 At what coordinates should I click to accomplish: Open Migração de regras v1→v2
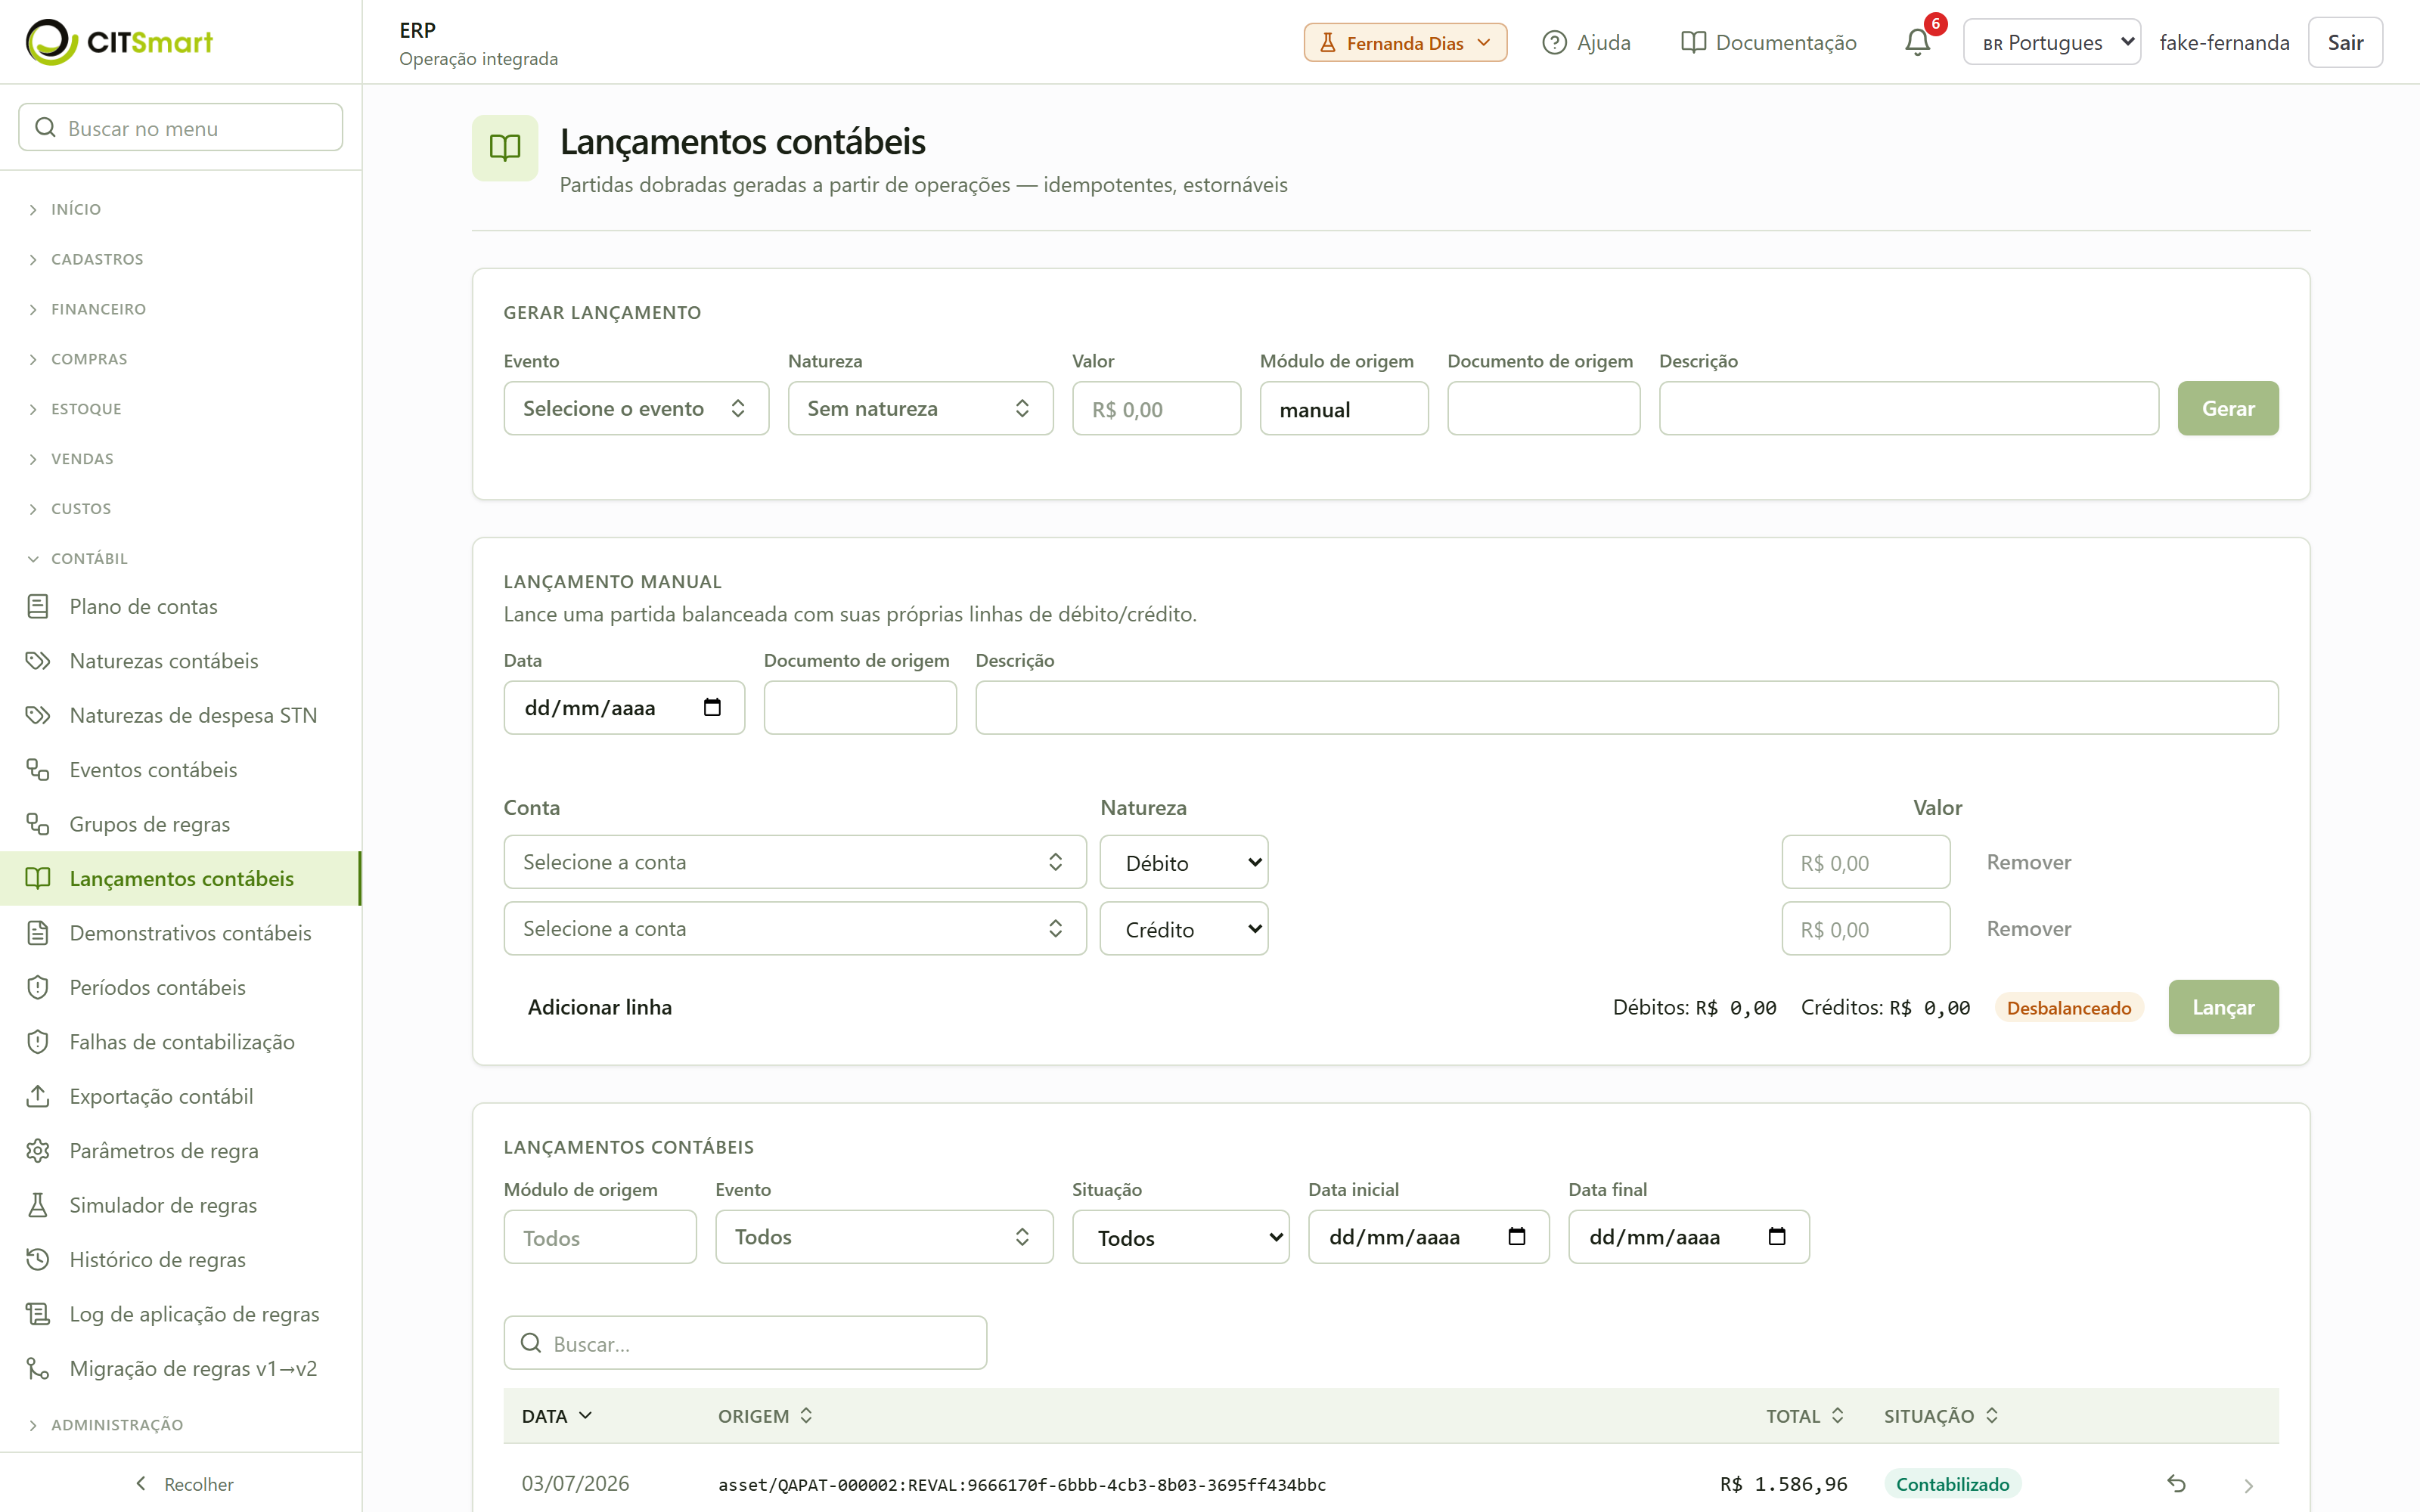[x=181, y=1369]
